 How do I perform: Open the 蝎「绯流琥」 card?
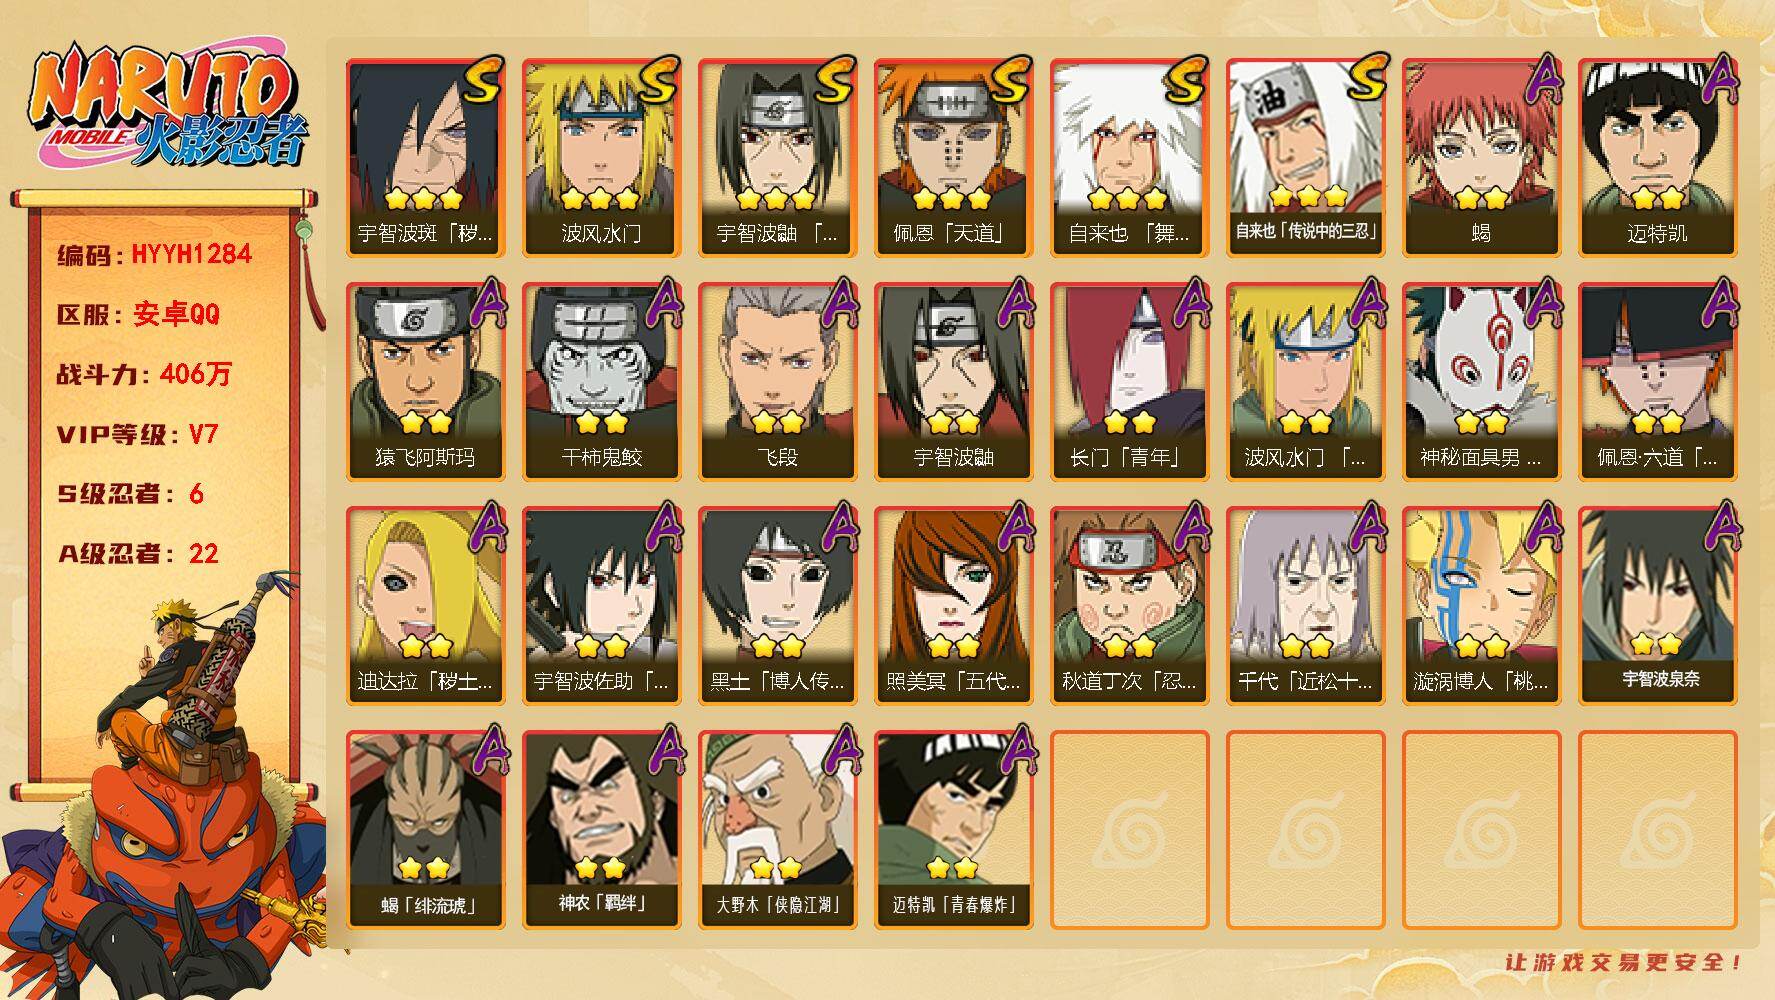(x=426, y=830)
